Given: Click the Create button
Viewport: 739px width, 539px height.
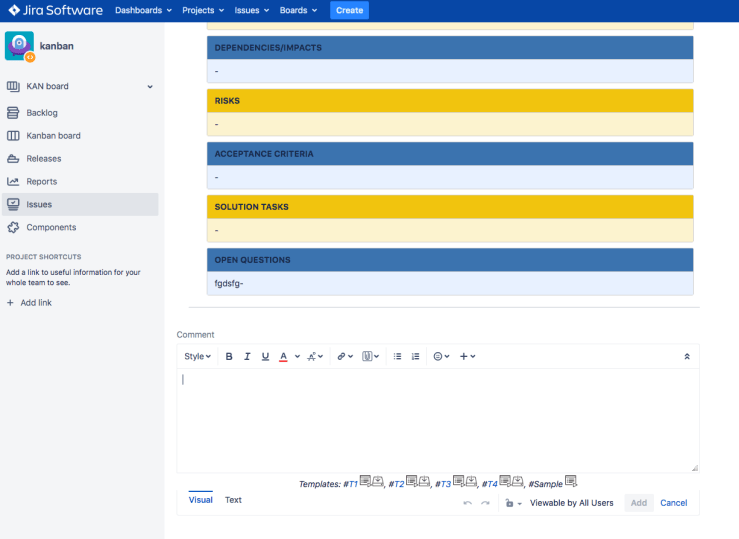Looking at the screenshot, I should pyautogui.click(x=349, y=10).
